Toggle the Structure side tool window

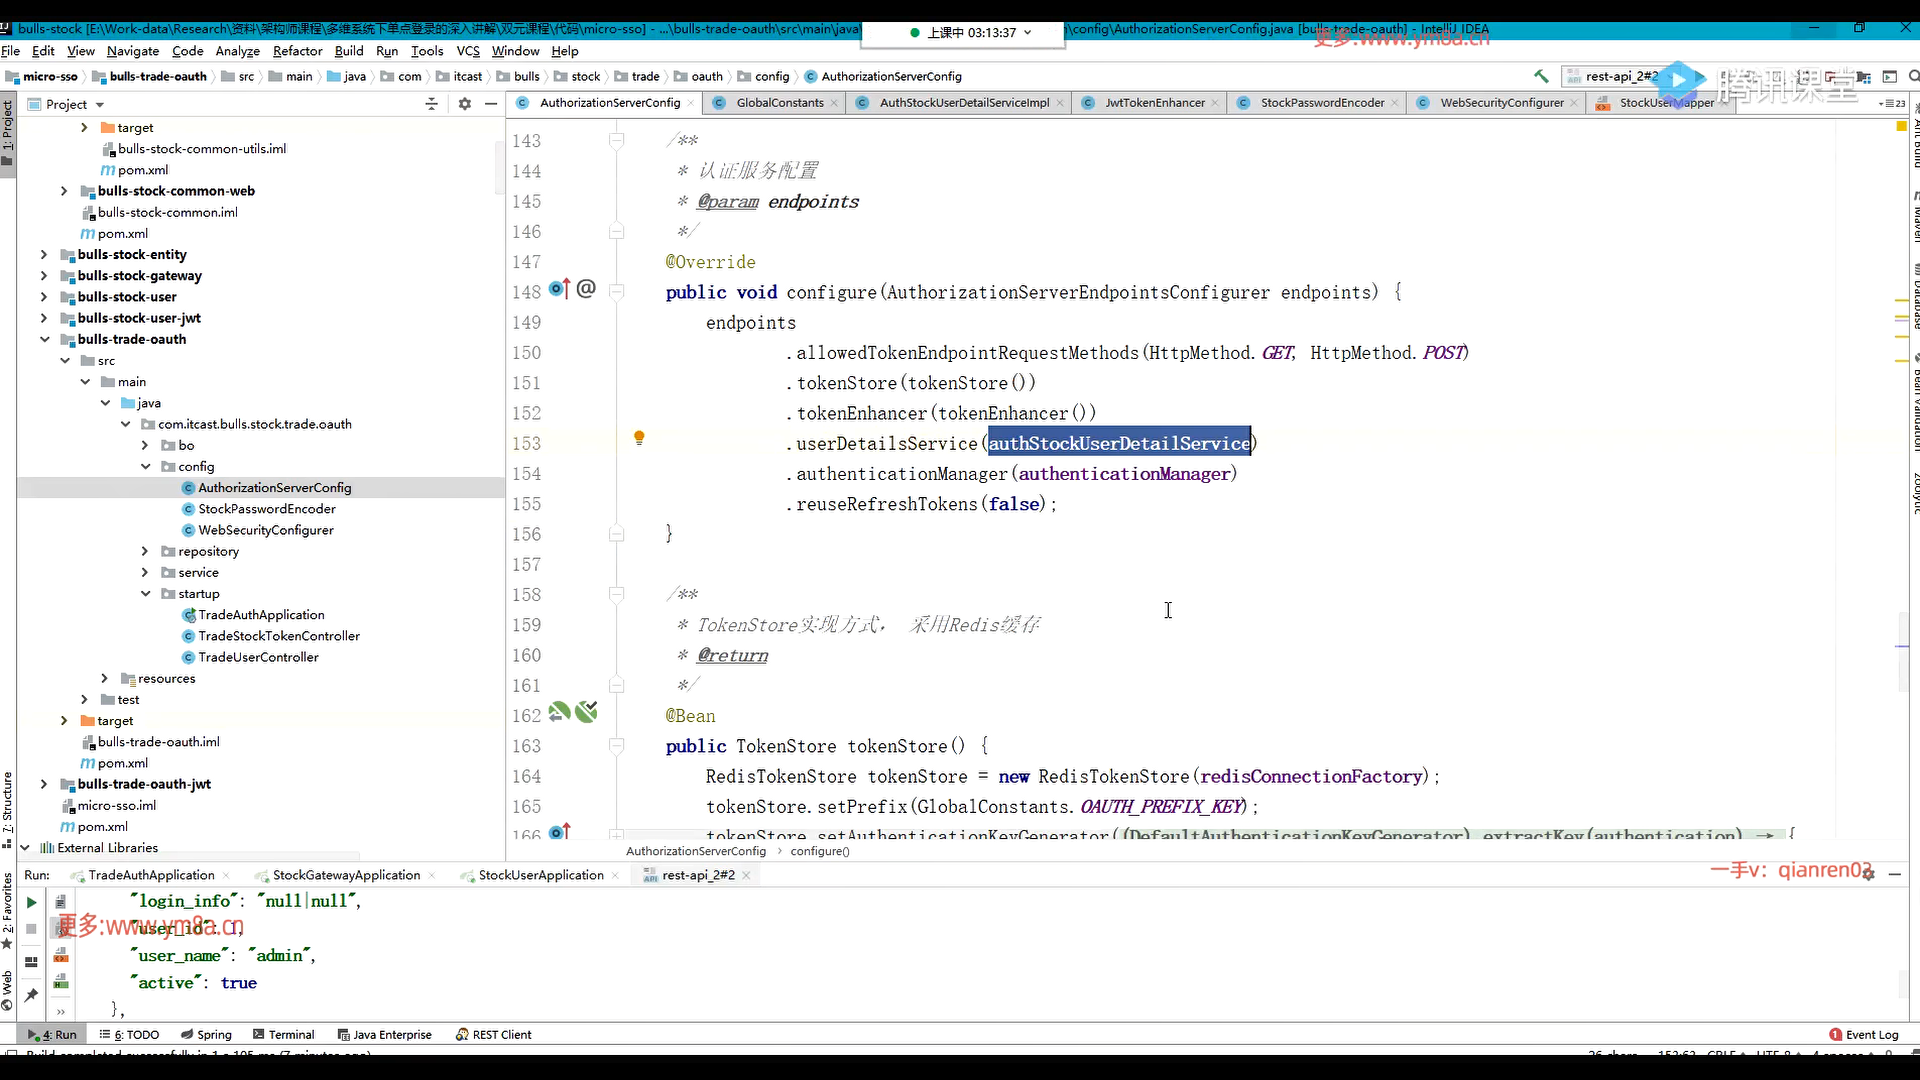point(8,805)
